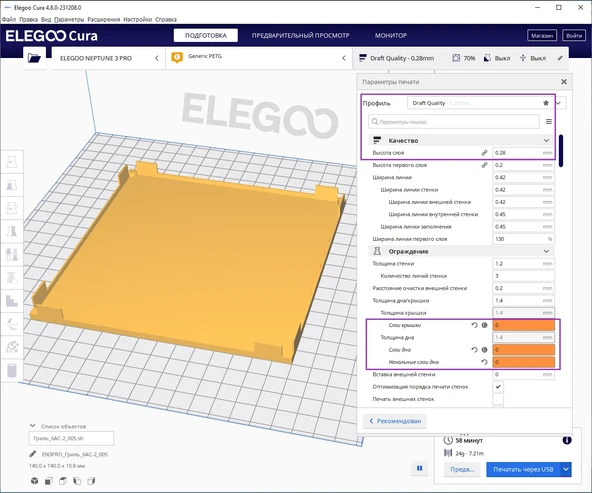Click the star icon beside Draft Quality profile
The height and width of the screenshot is (493, 592).
pyautogui.click(x=546, y=103)
